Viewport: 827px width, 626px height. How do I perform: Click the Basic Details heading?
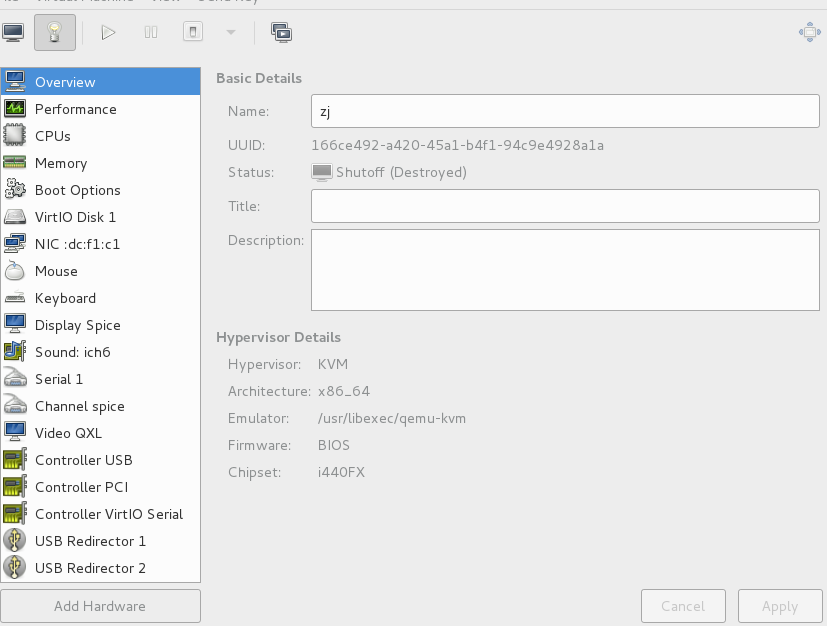tap(259, 78)
